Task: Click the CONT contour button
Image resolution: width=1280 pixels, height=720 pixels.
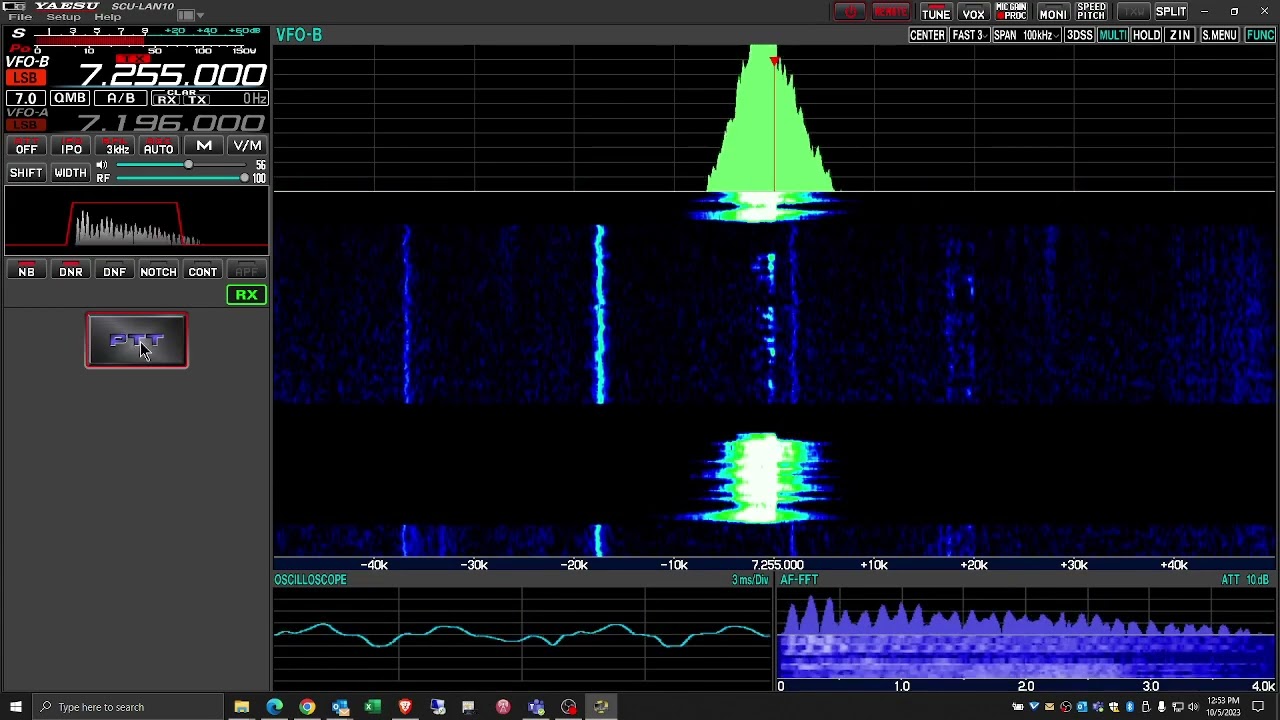Action: click(202, 271)
